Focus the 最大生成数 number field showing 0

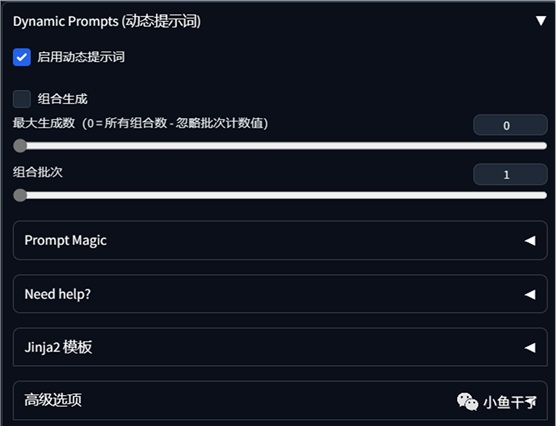(510, 125)
